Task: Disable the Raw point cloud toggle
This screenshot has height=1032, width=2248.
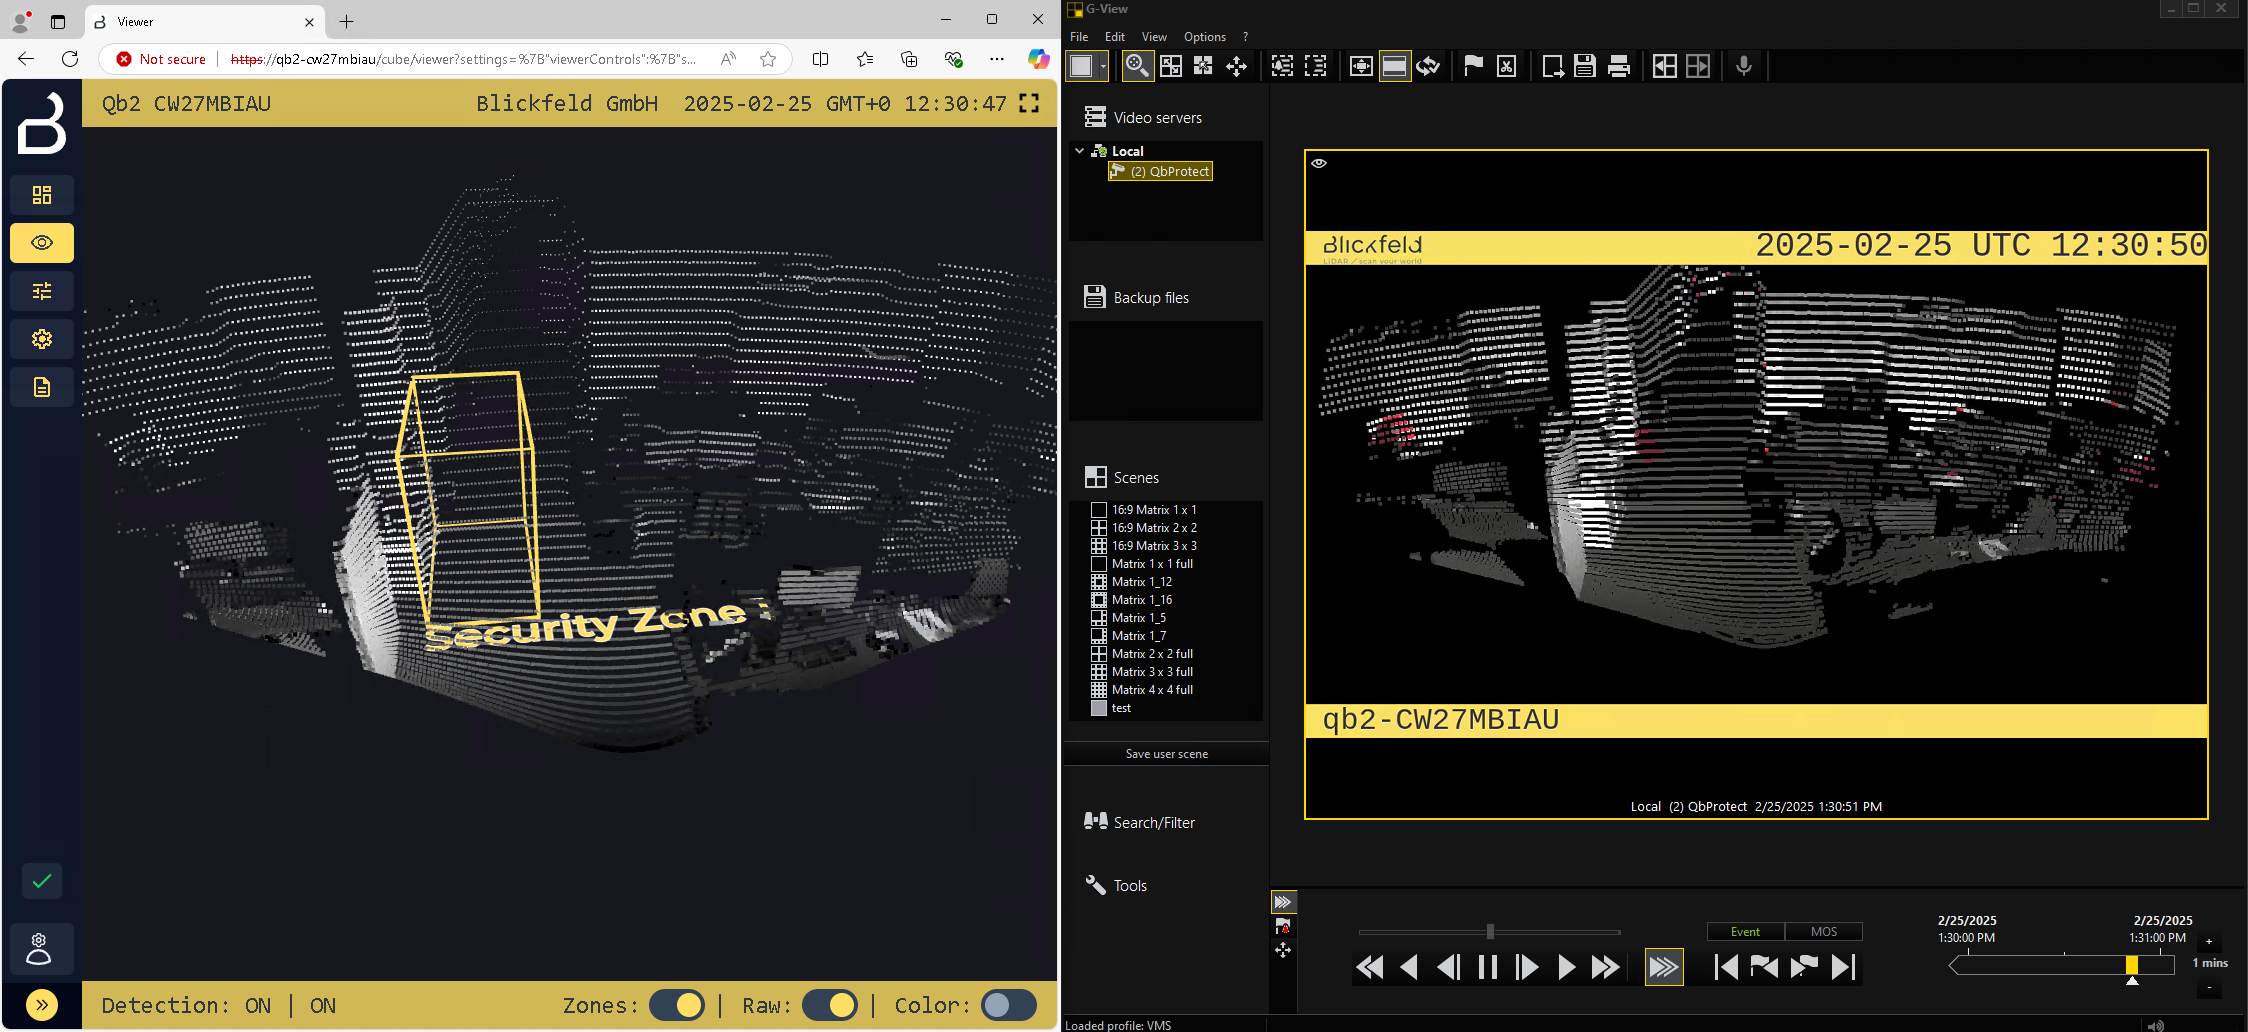Action: click(x=830, y=1005)
